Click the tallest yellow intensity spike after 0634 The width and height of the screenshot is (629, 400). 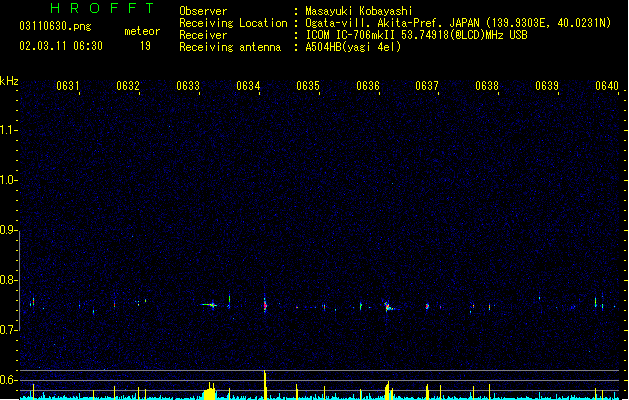click(x=265, y=385)
